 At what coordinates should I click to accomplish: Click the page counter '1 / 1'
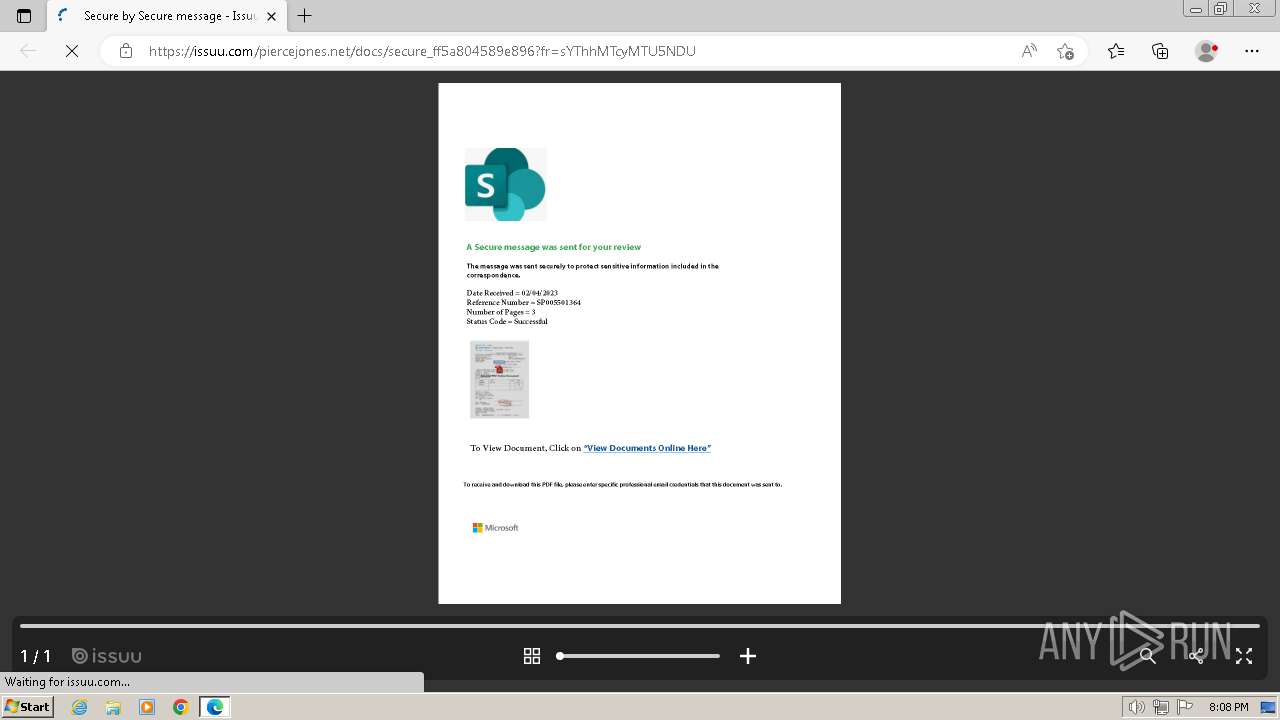coord(36,656)
